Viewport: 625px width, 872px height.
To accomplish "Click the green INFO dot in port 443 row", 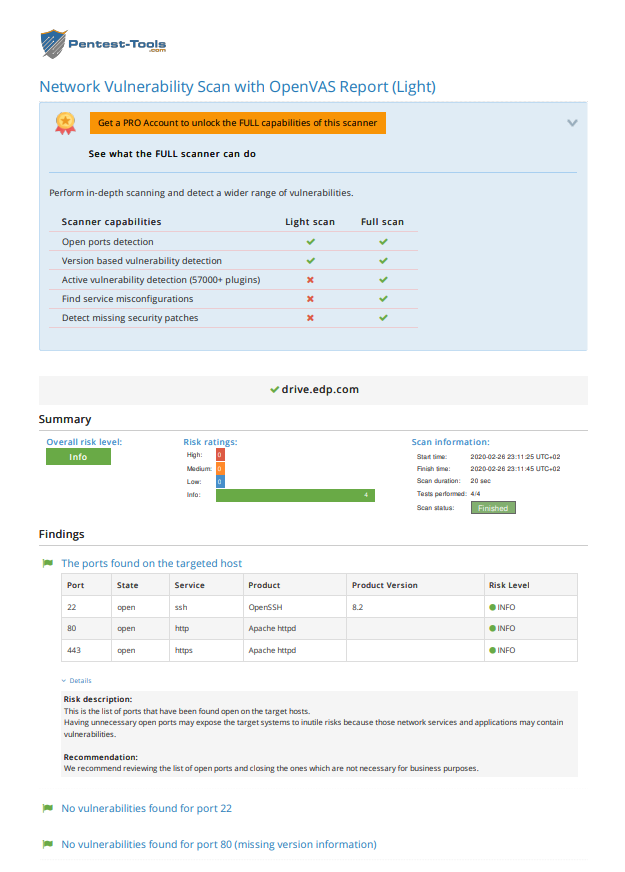I will pyautogui.click(x=493, y=650).
